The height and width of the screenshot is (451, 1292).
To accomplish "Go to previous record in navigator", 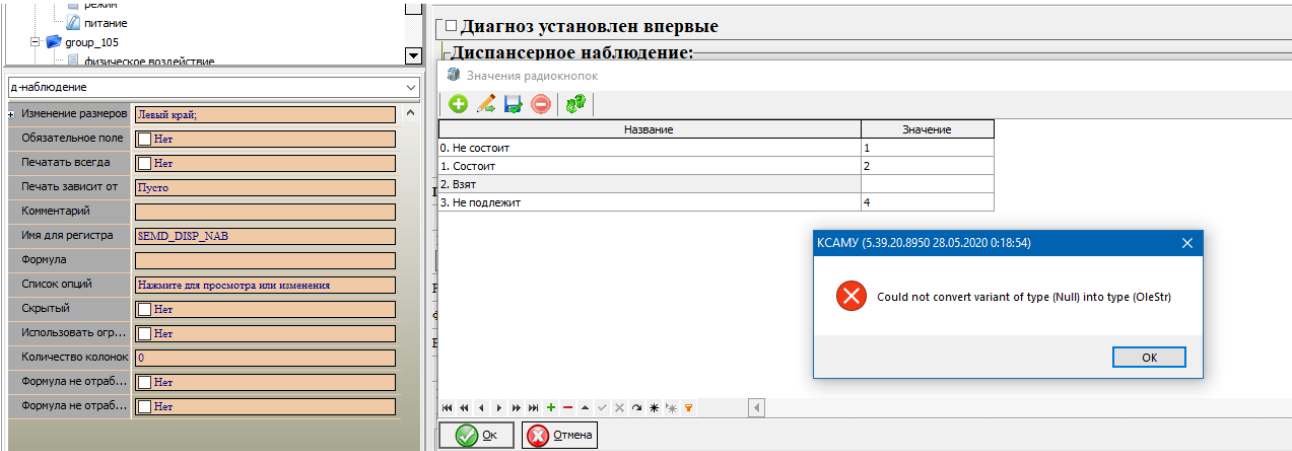I will pos(481,408).
